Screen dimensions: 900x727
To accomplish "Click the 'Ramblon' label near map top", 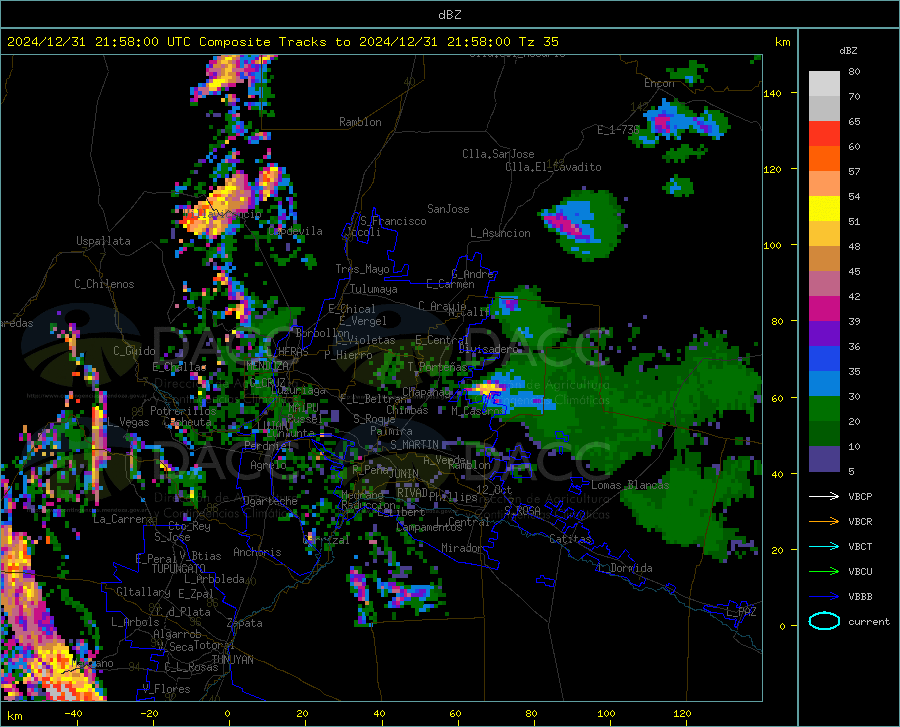I will (360, 122).
